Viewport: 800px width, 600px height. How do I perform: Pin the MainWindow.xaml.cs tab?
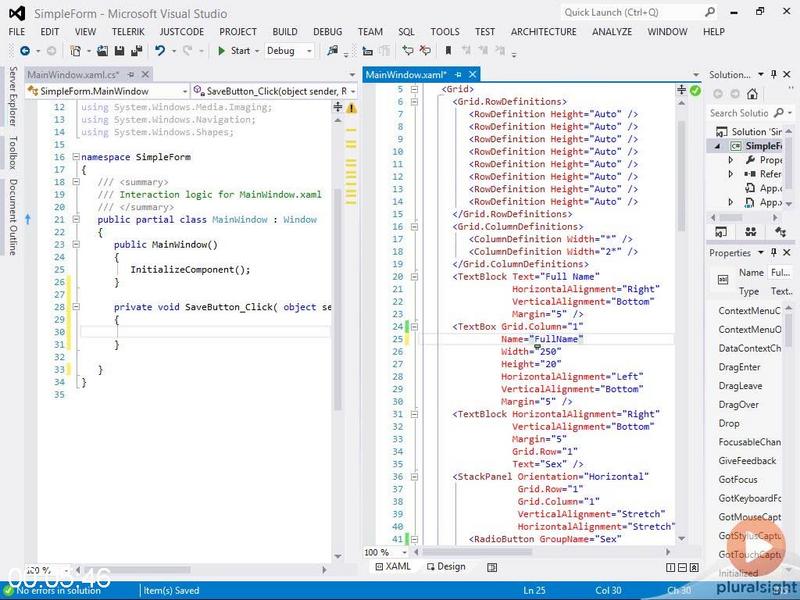[x=131, y=74]
